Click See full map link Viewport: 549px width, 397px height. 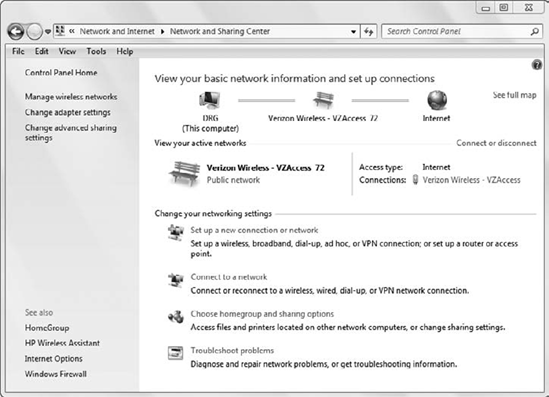[514, 95]
